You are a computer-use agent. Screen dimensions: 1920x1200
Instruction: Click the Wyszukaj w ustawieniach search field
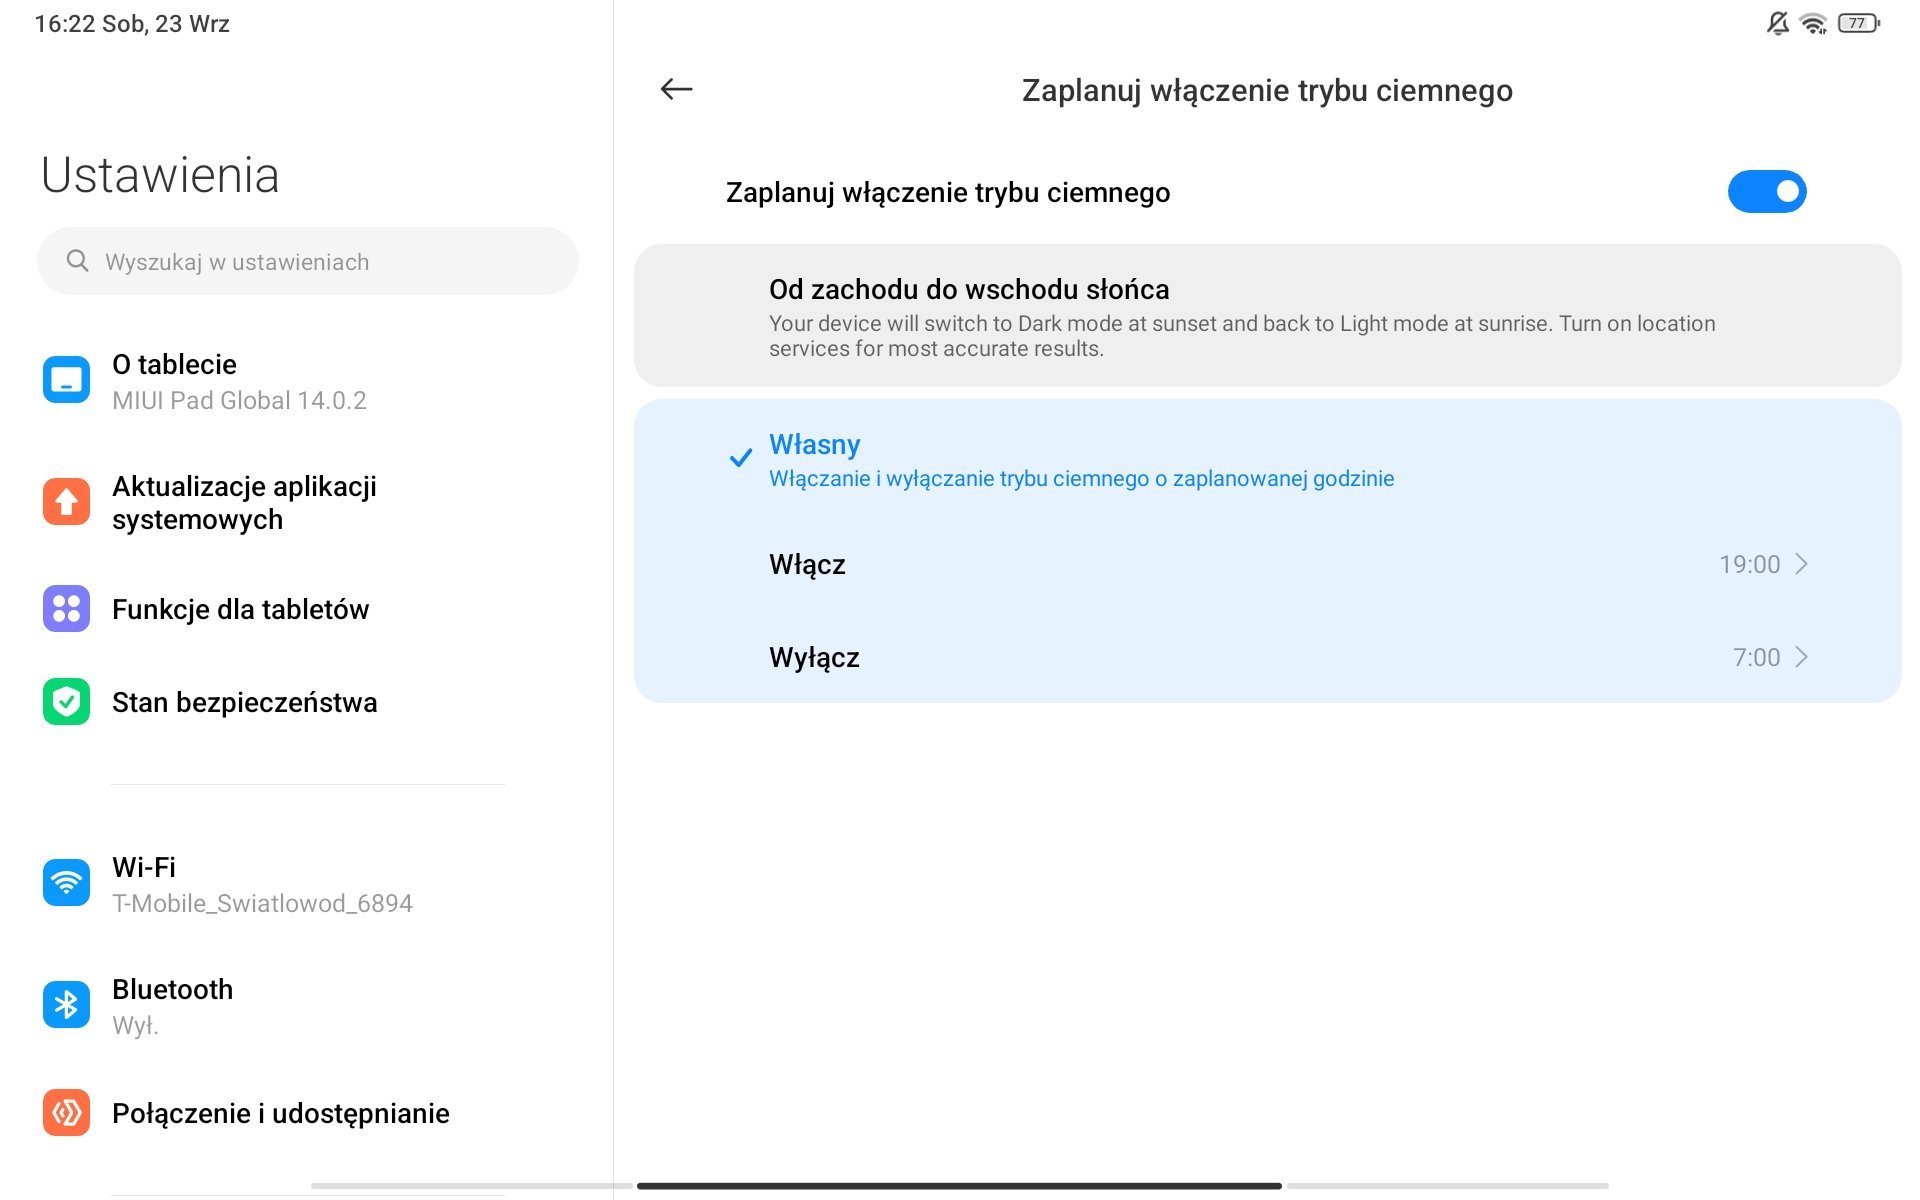click(x=308, y=261)
